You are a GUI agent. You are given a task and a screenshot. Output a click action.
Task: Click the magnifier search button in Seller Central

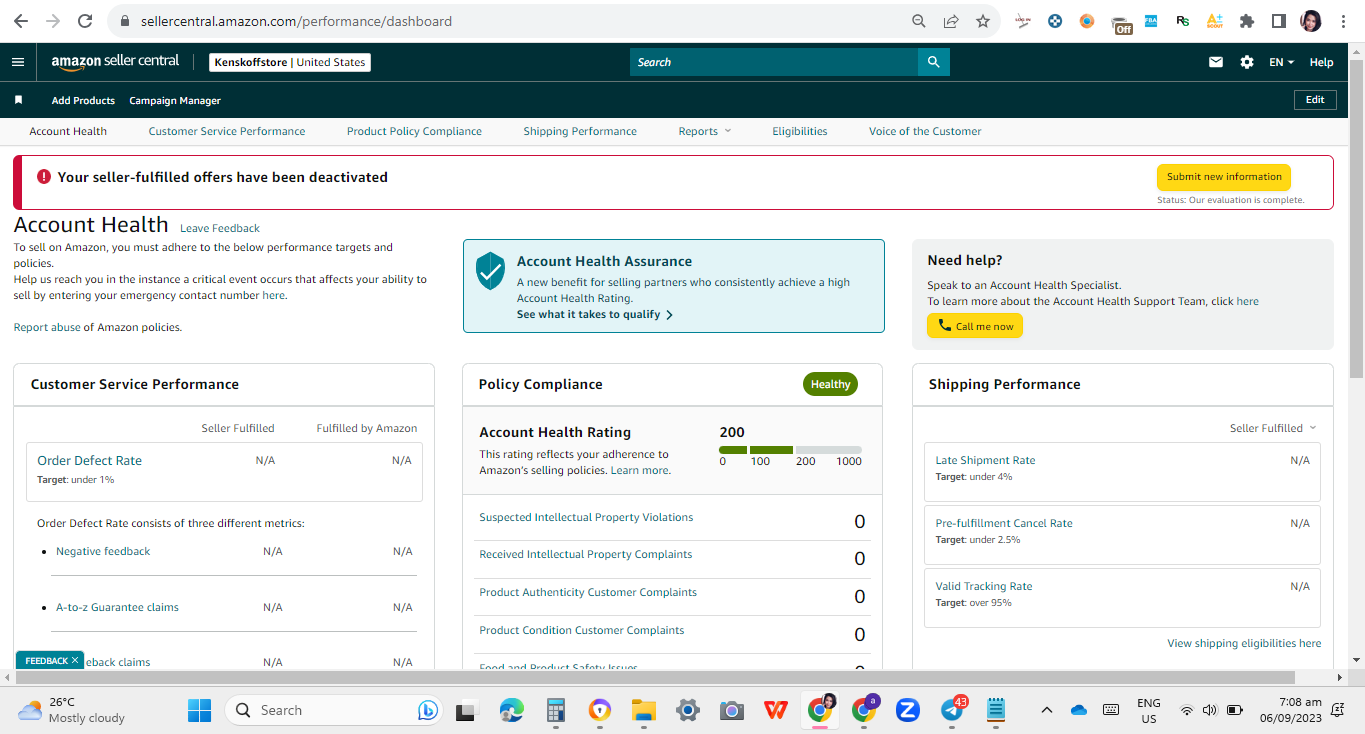click(x=934, y=62)
